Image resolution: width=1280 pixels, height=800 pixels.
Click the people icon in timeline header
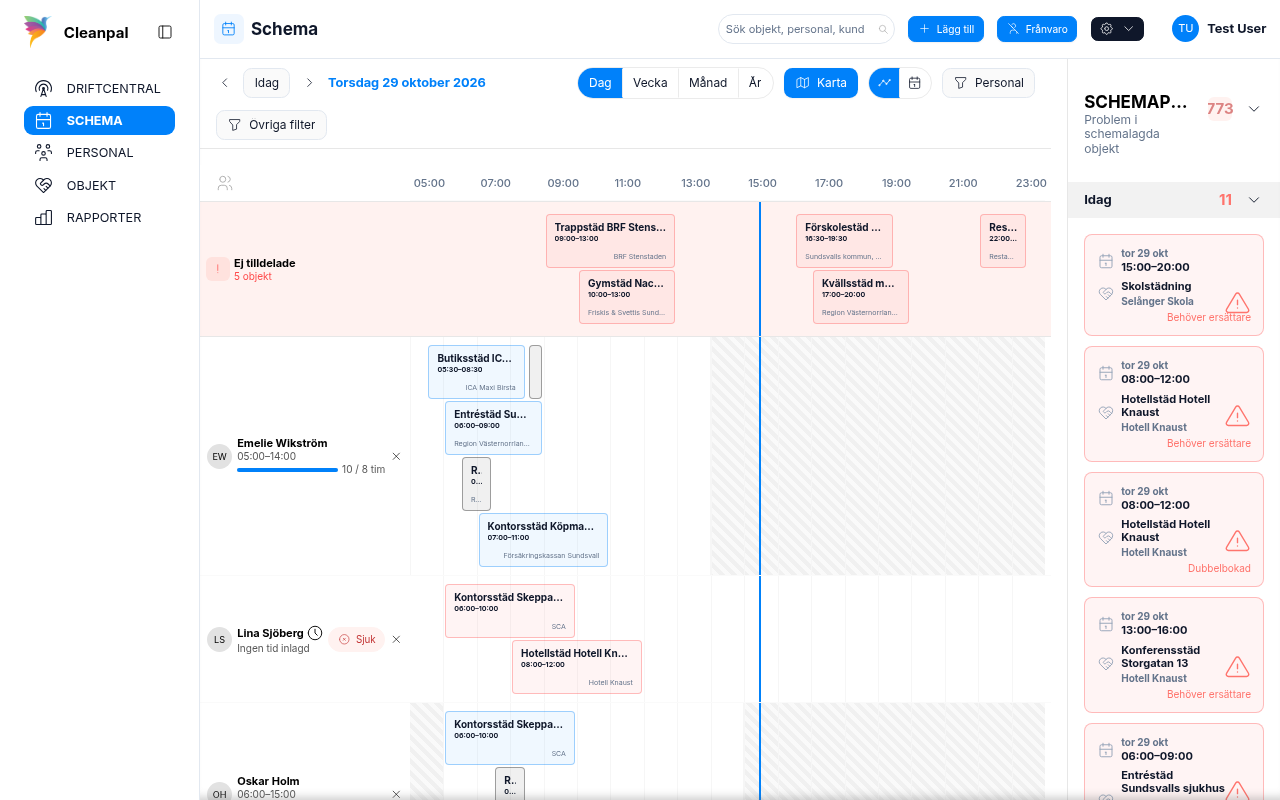(225, 183)
